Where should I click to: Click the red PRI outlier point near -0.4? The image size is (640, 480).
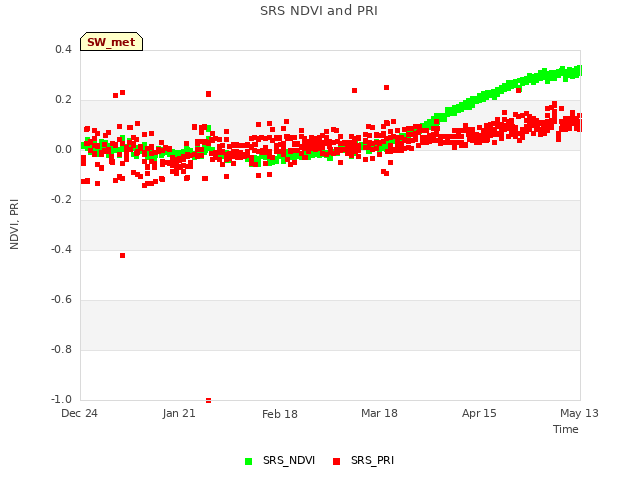[122, 256]
